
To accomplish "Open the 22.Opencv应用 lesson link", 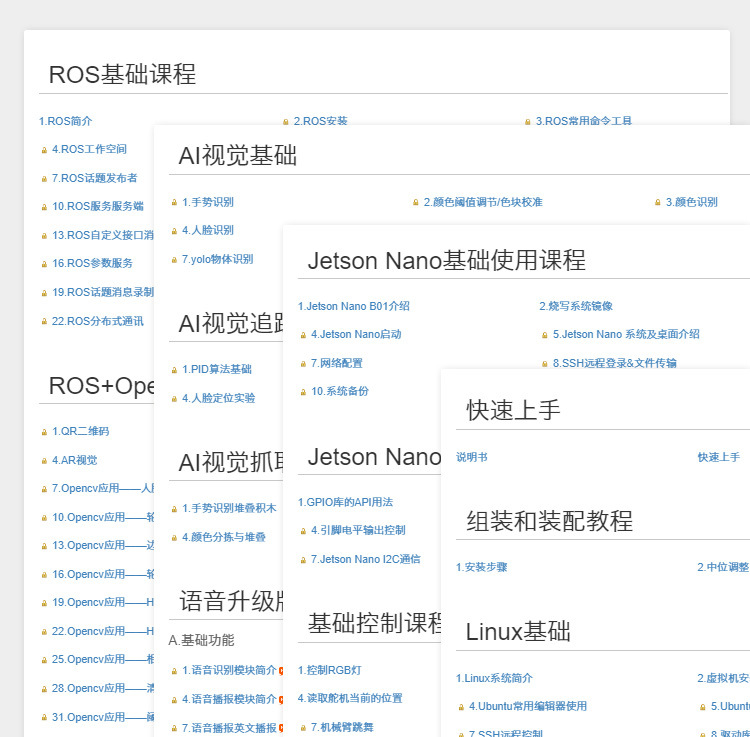I will [103, 631].
